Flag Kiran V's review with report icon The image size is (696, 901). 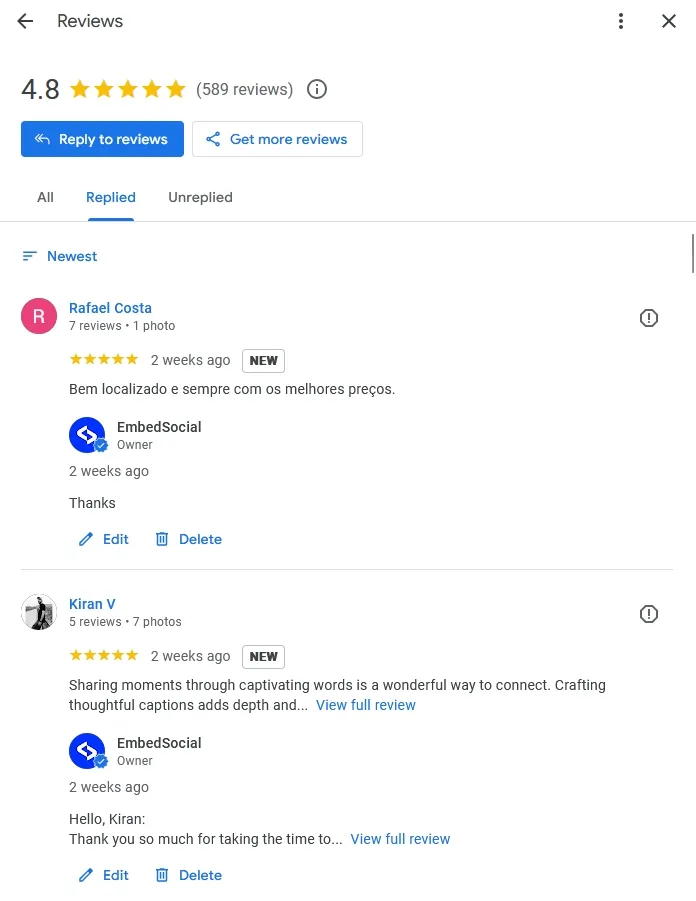(649, 614)
